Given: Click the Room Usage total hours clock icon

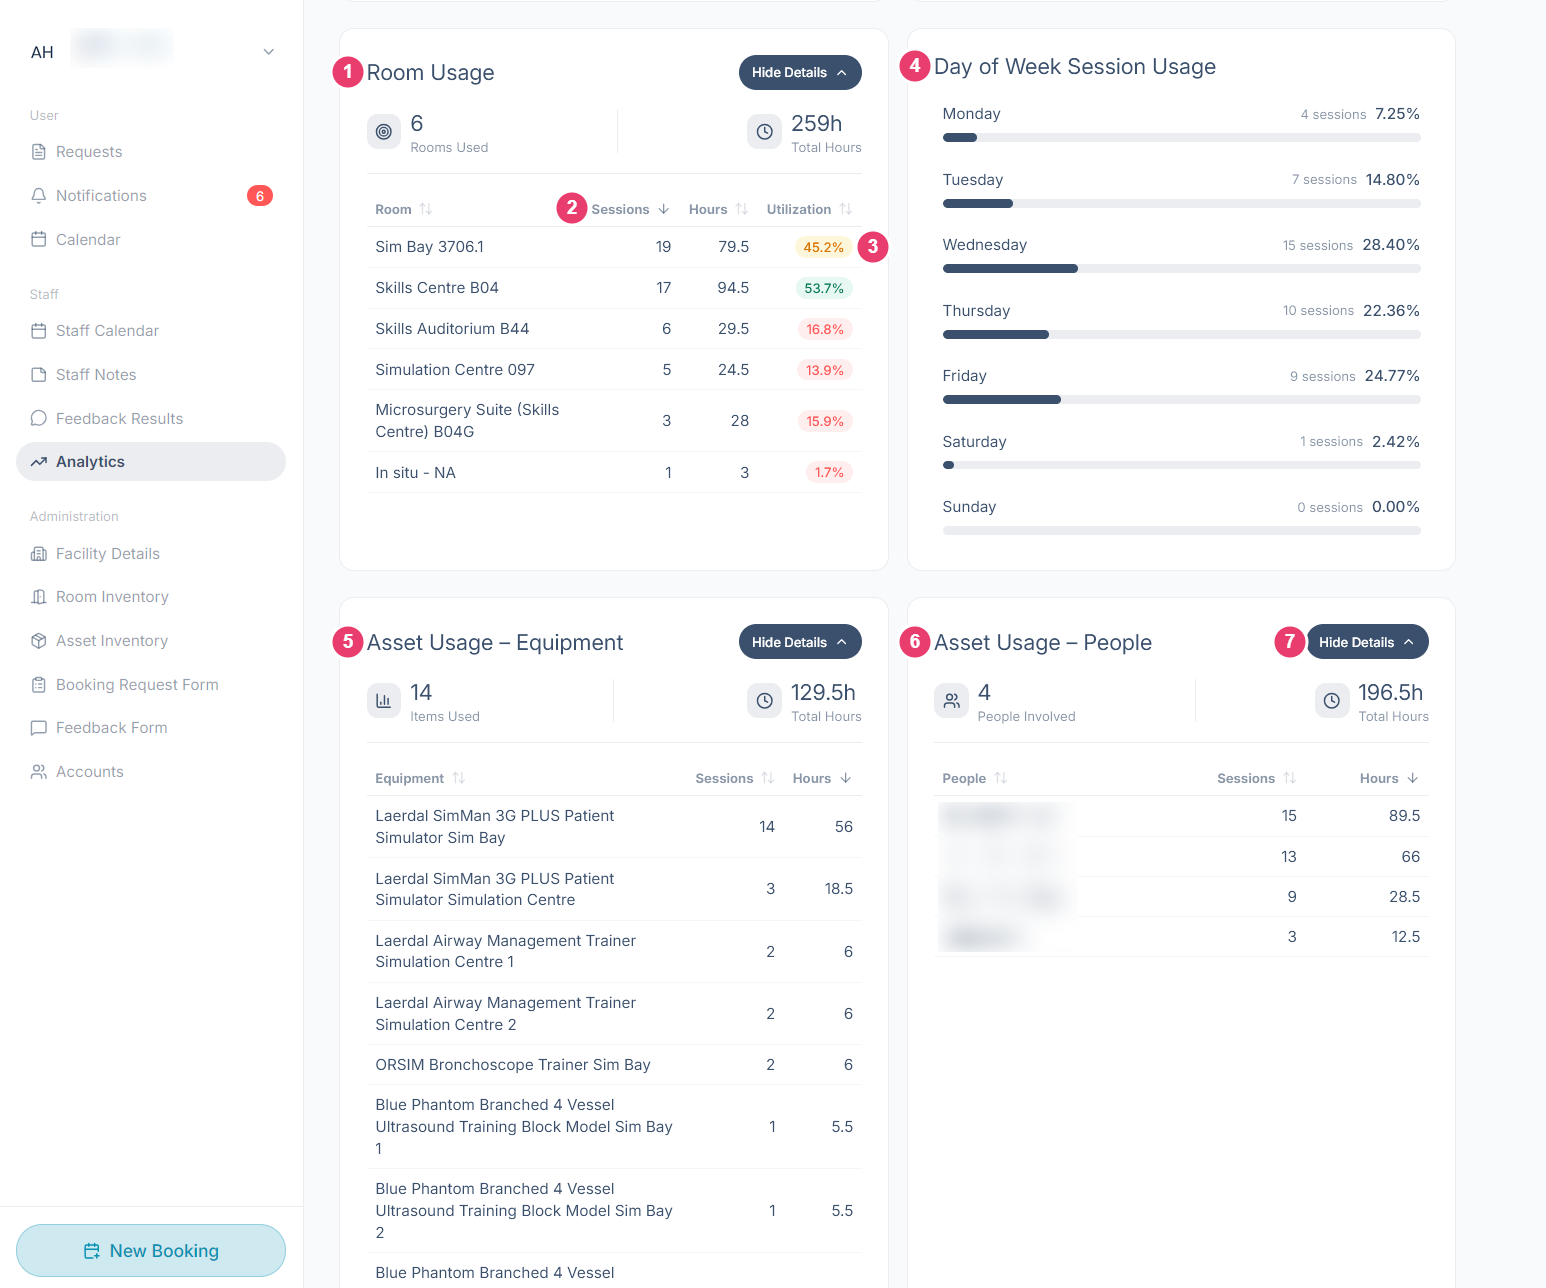Looking at the screenshot, I should pyautogui.click(x=764, y=132).
